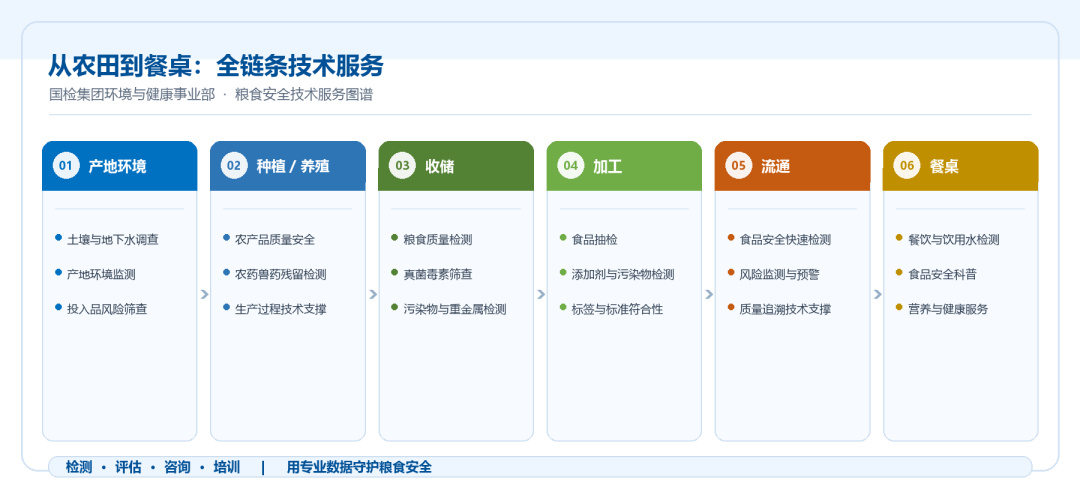This screenshot has height=492, width=1080.
Task: Select 土壤与地下水调查 item
Action: [113, 240]
